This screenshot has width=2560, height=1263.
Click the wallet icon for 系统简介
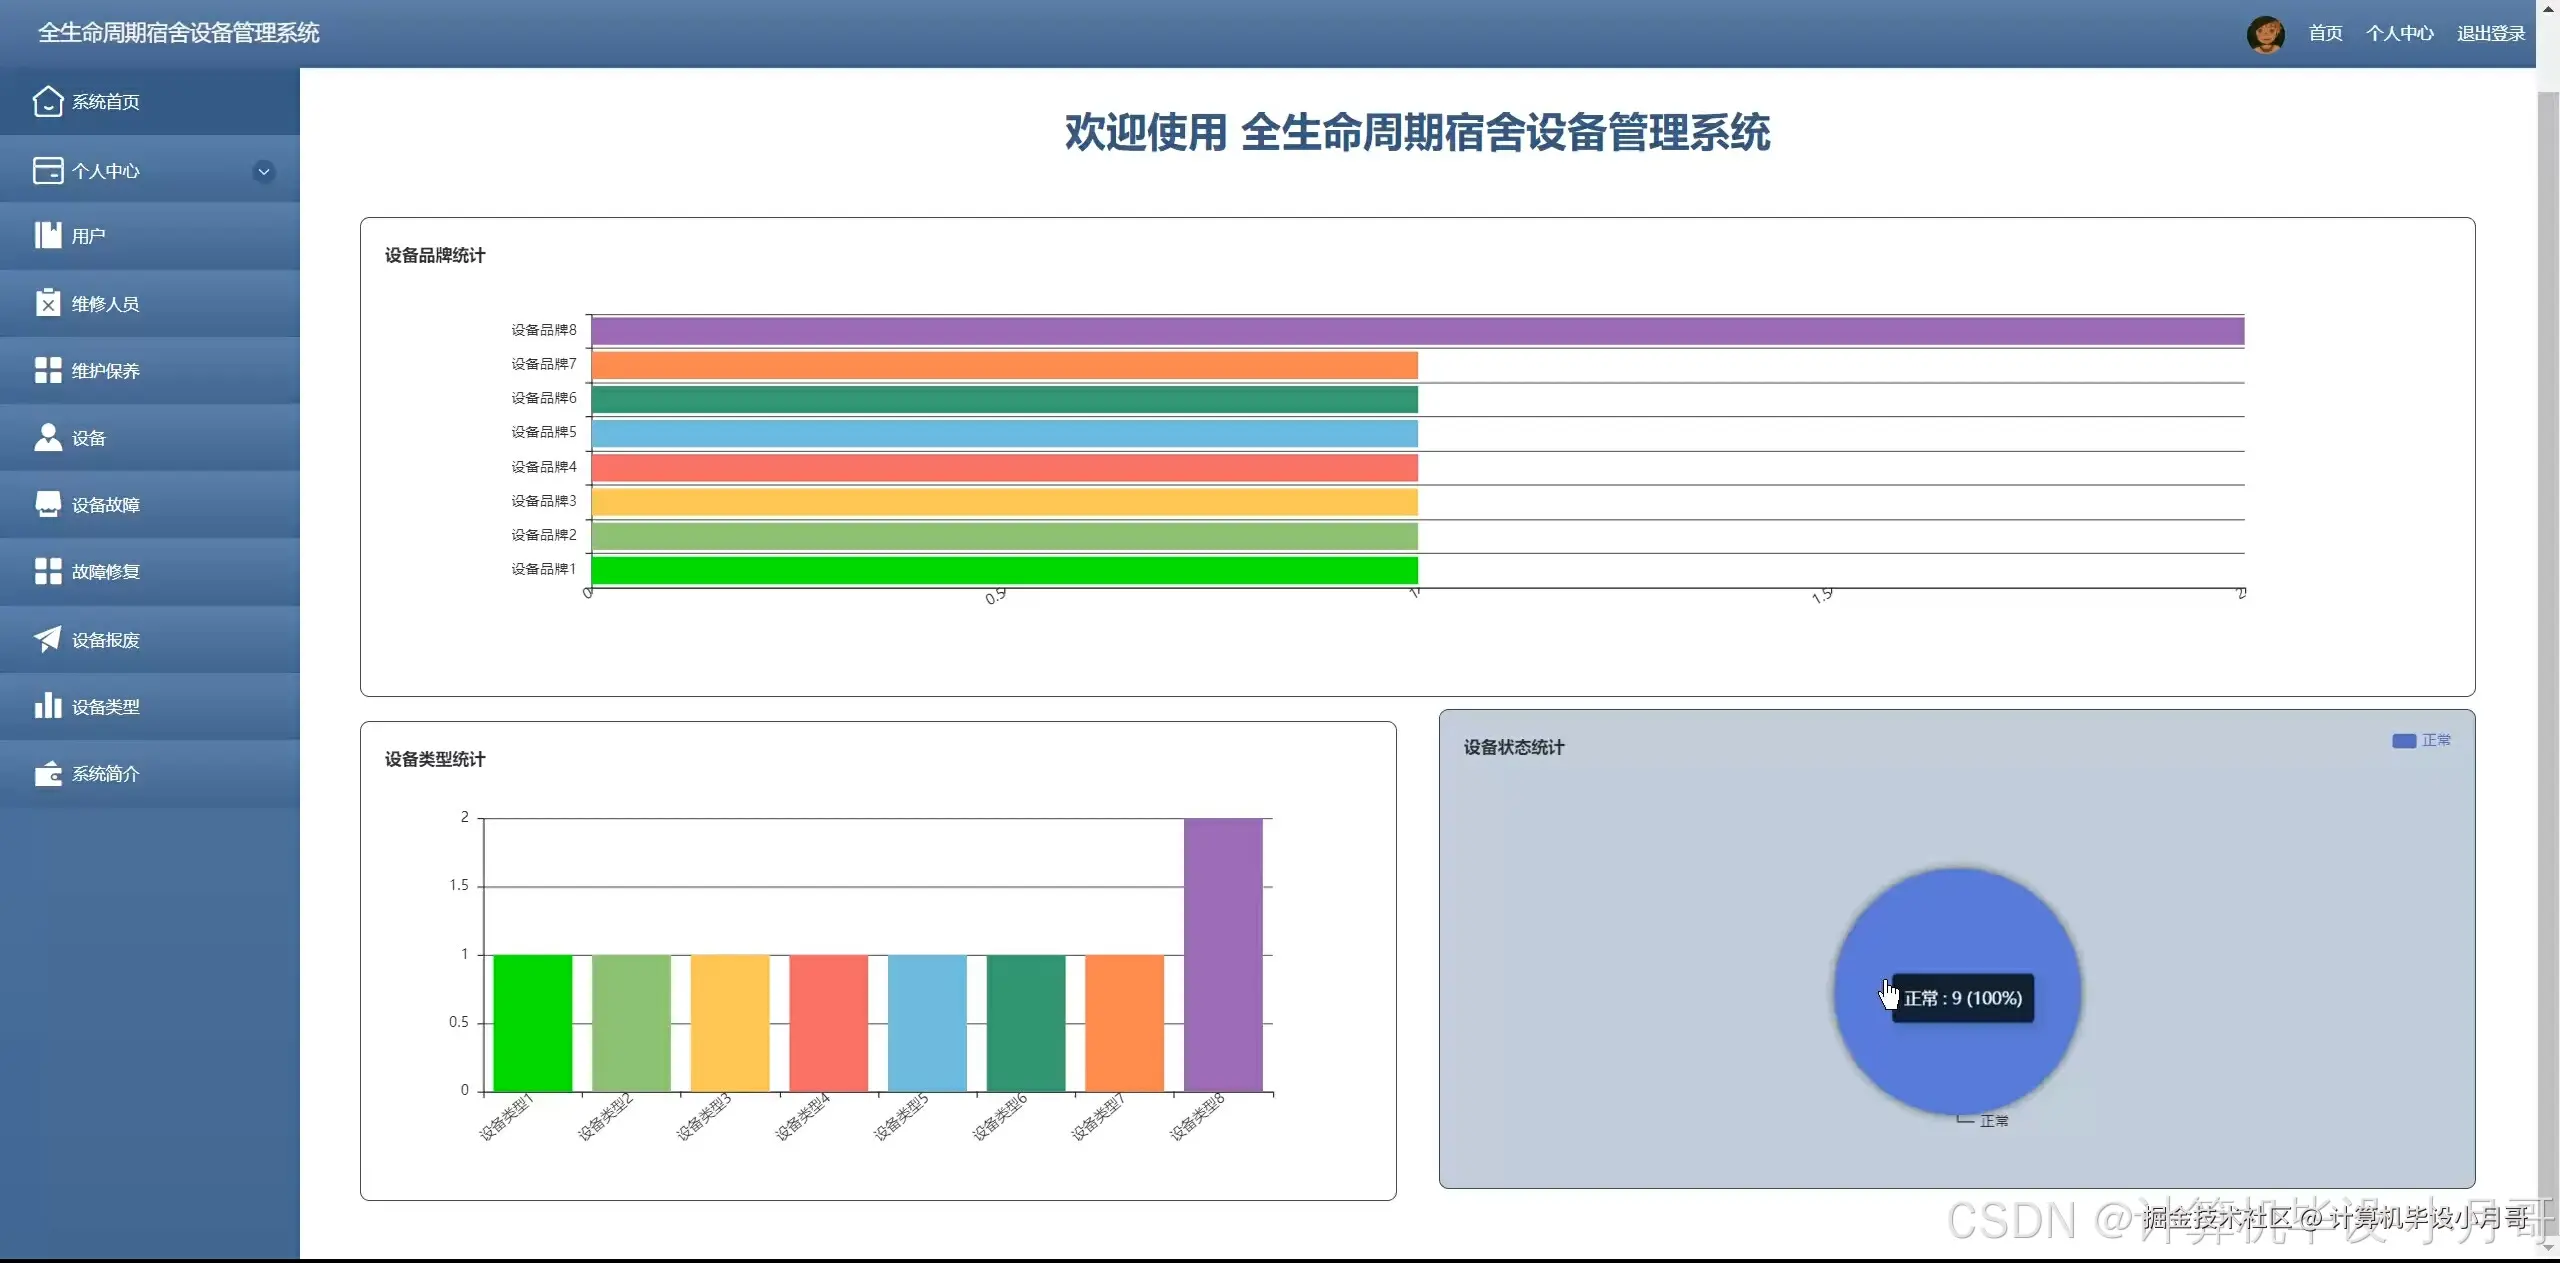coord(47,774)
